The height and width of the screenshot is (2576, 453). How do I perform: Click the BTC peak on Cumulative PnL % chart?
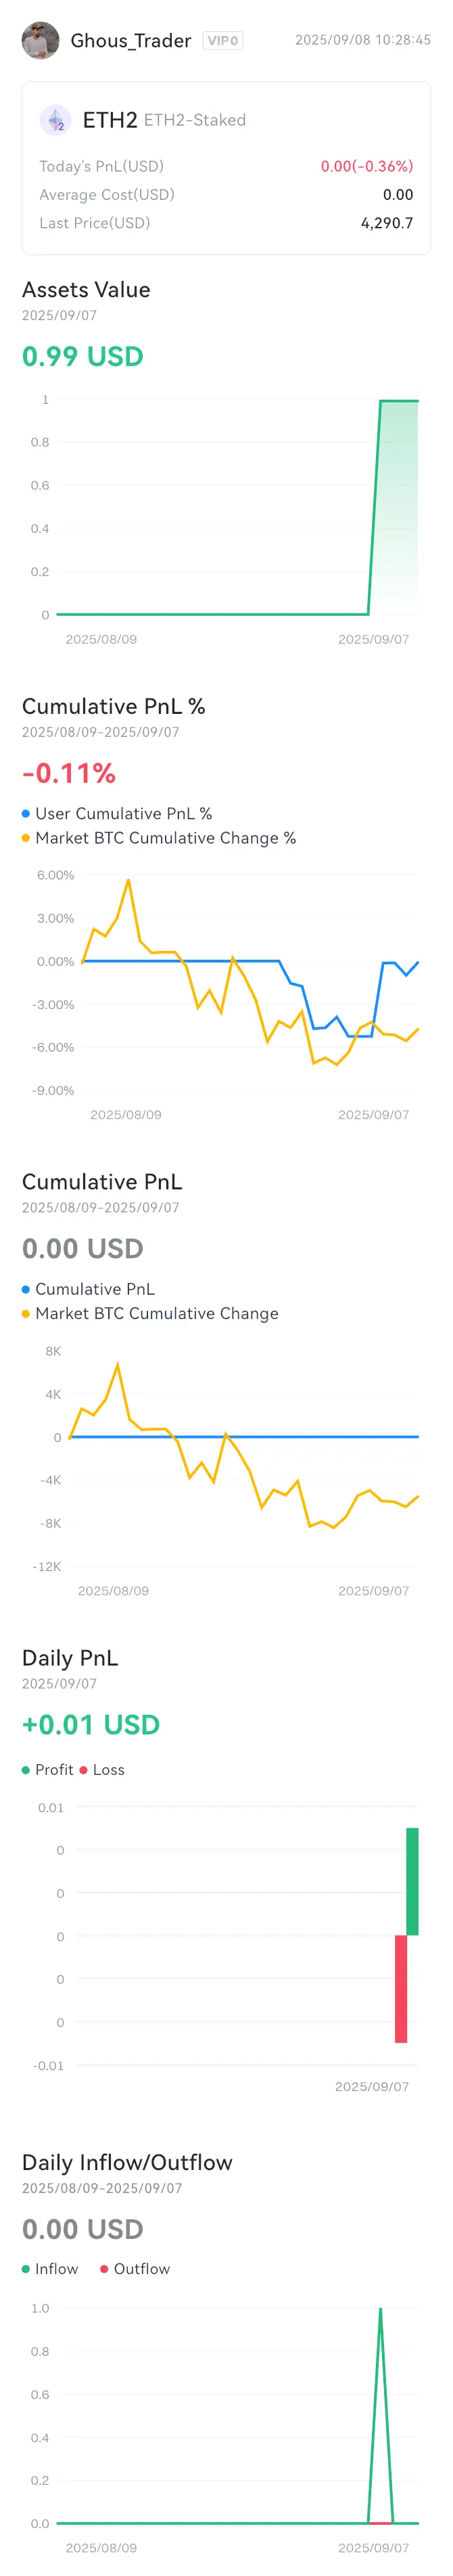pos(128,880)
